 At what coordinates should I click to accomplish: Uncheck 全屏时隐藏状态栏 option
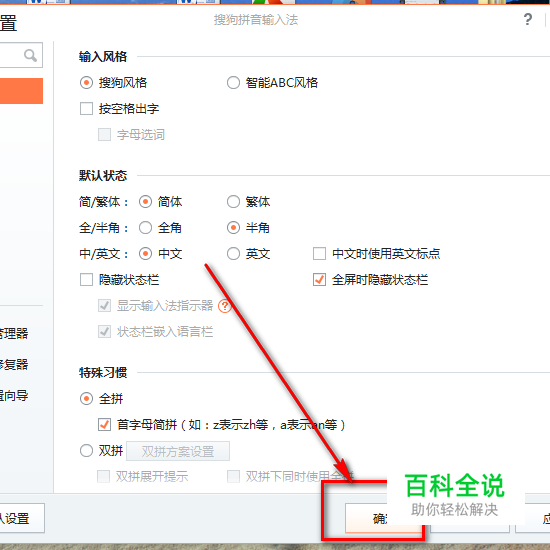tap(319, 280)
